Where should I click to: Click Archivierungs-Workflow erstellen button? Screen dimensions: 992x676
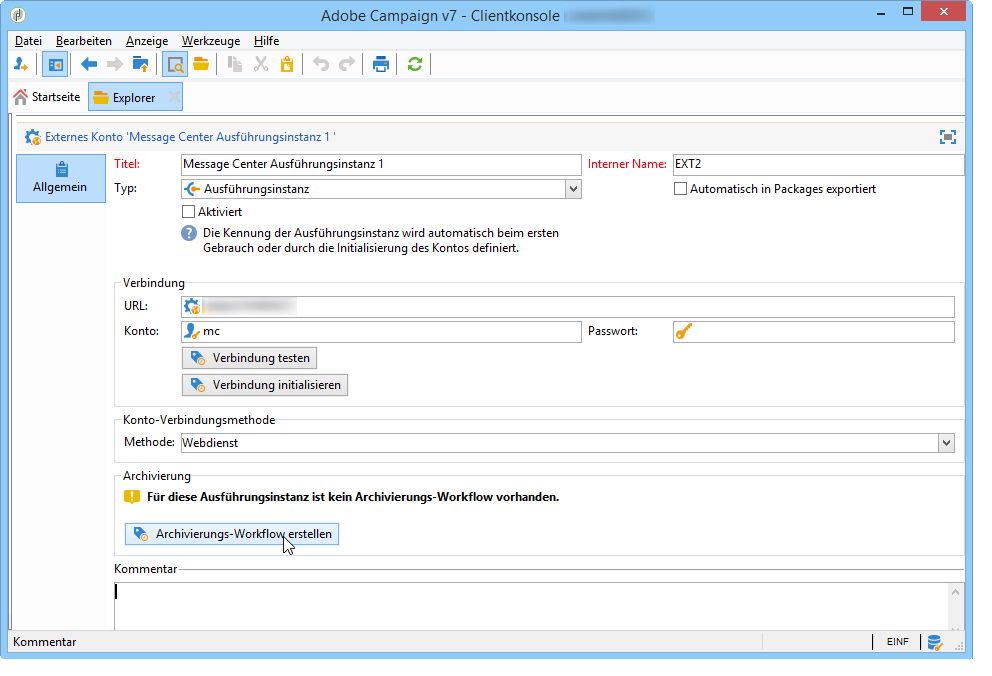point(232,534)
